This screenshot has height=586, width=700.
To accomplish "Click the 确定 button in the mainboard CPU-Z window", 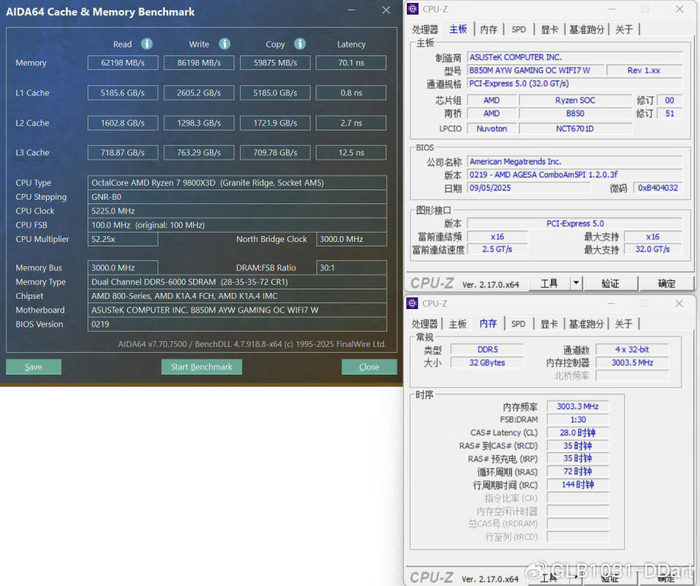I will click(666, 284).
